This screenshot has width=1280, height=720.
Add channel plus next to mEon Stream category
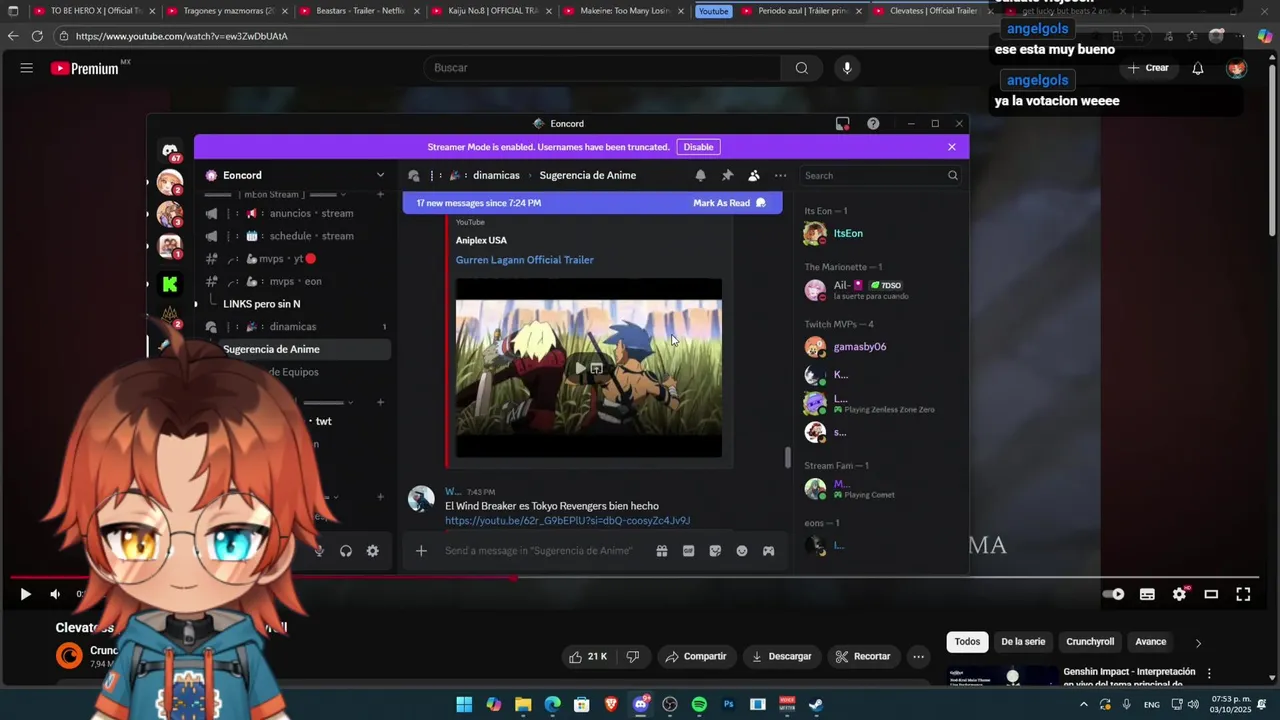pos(380,195)
